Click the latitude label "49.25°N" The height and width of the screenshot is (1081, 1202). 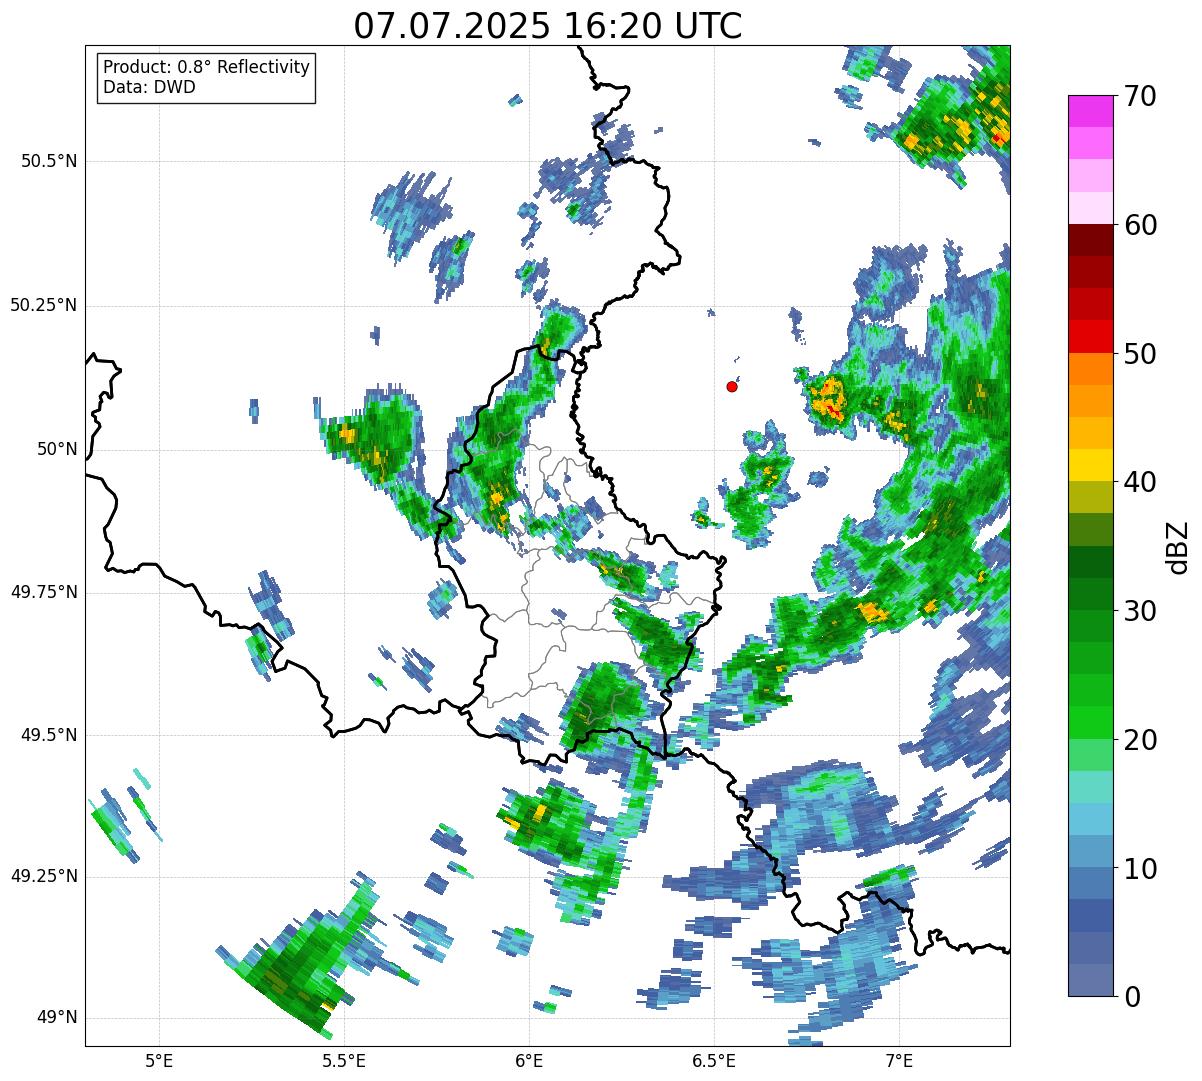[x=44, y=877]
